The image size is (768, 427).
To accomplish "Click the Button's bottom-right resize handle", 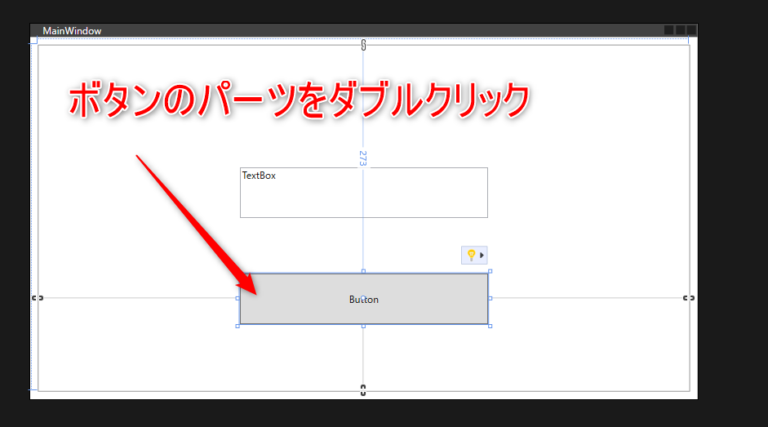I will tap(489, 325).
